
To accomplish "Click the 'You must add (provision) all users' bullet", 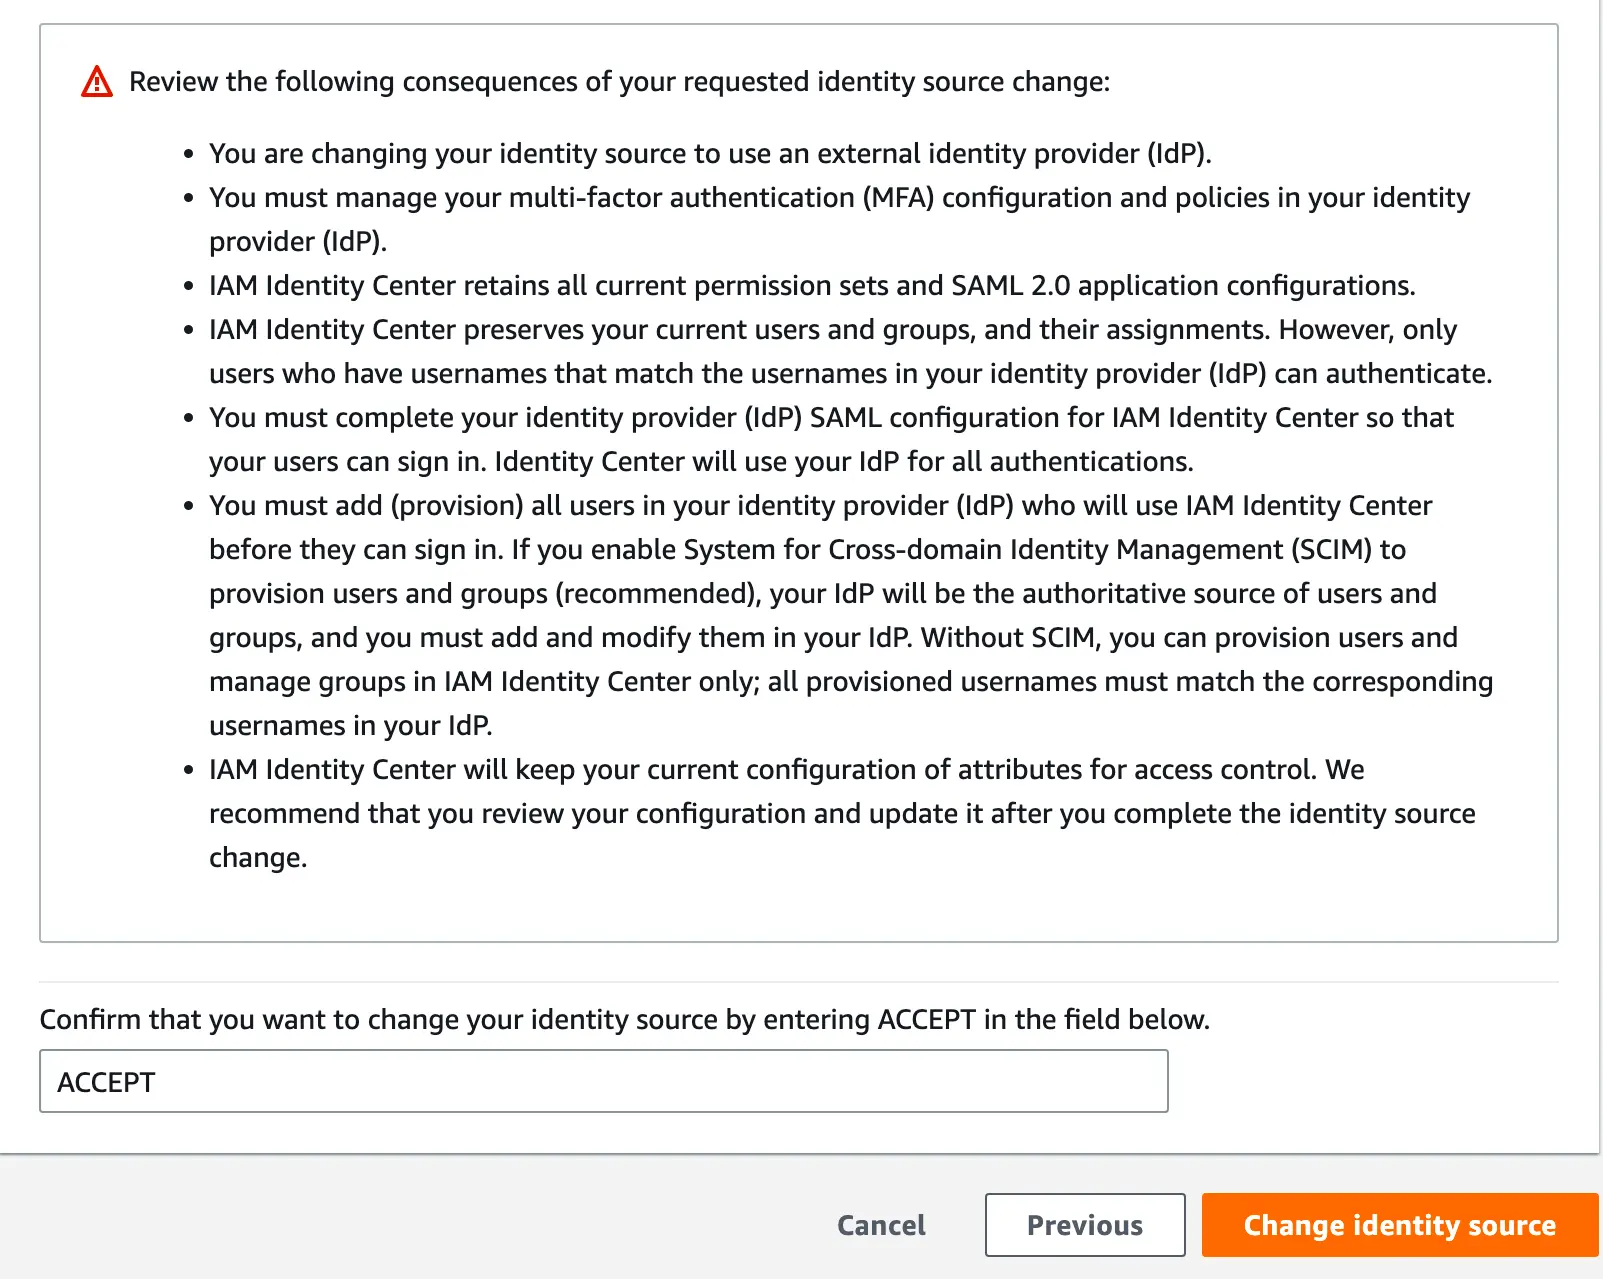I will click(x=820, y=506).
